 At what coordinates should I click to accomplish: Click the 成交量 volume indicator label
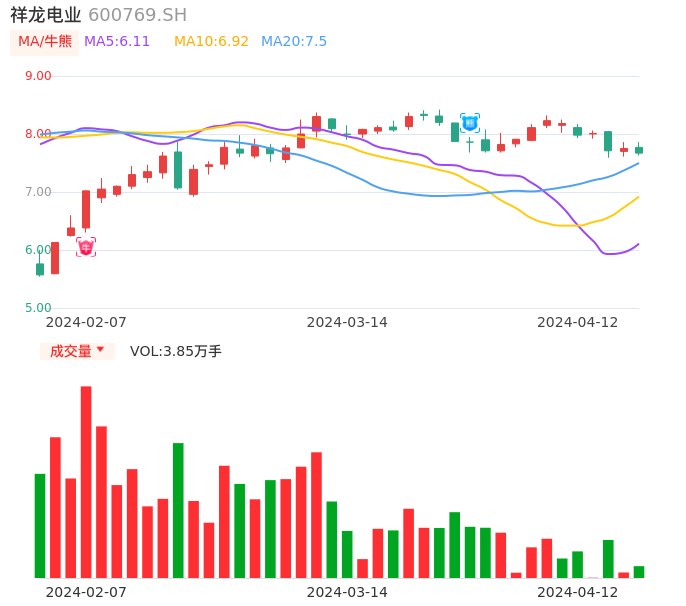coord(70,351)
